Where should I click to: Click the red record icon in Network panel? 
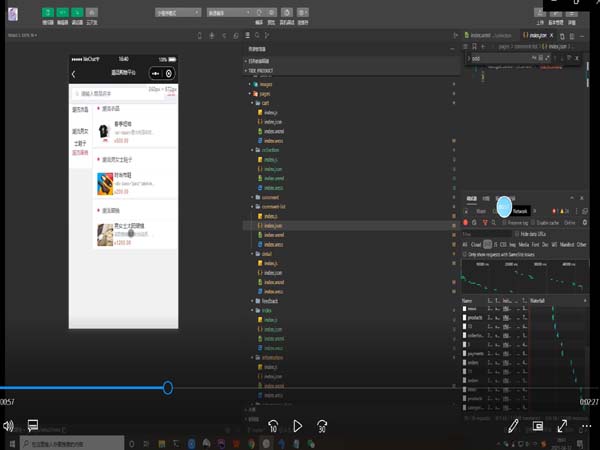click(x=467, y=222)
